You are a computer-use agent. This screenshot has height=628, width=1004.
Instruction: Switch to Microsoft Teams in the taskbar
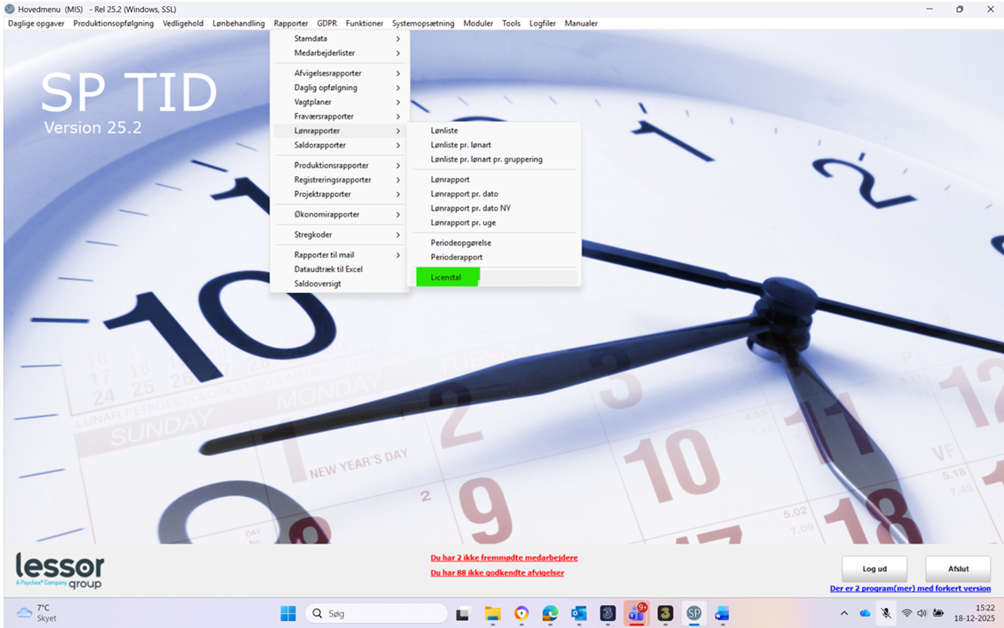(x=635, y=613)
